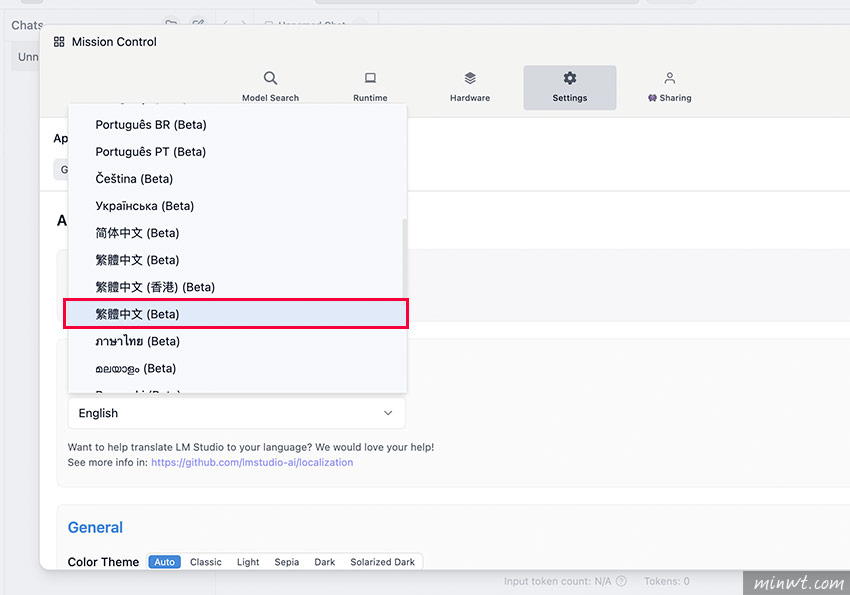Set Color Theme to Classic
The height and width of the screenshot is (595, 850).
pos(205,562)
